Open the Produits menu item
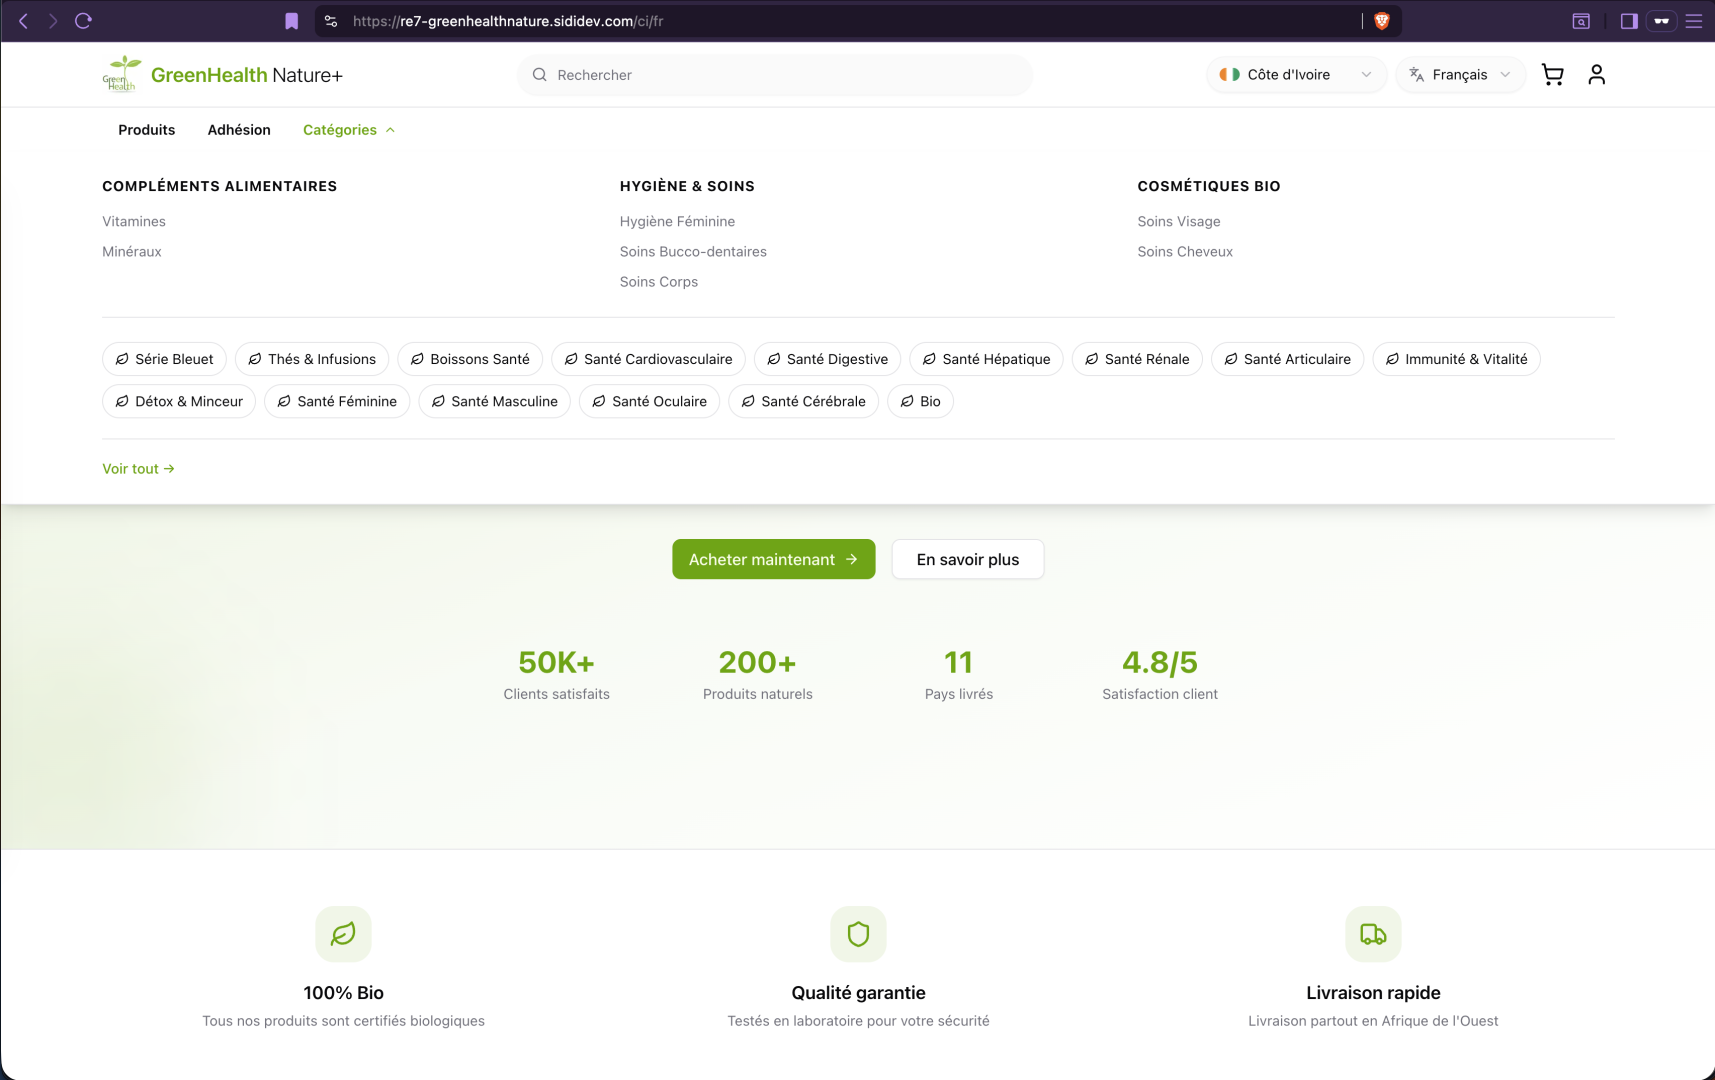The image size is (1715, 1080). pyautogui.click(x=146, y=130)
